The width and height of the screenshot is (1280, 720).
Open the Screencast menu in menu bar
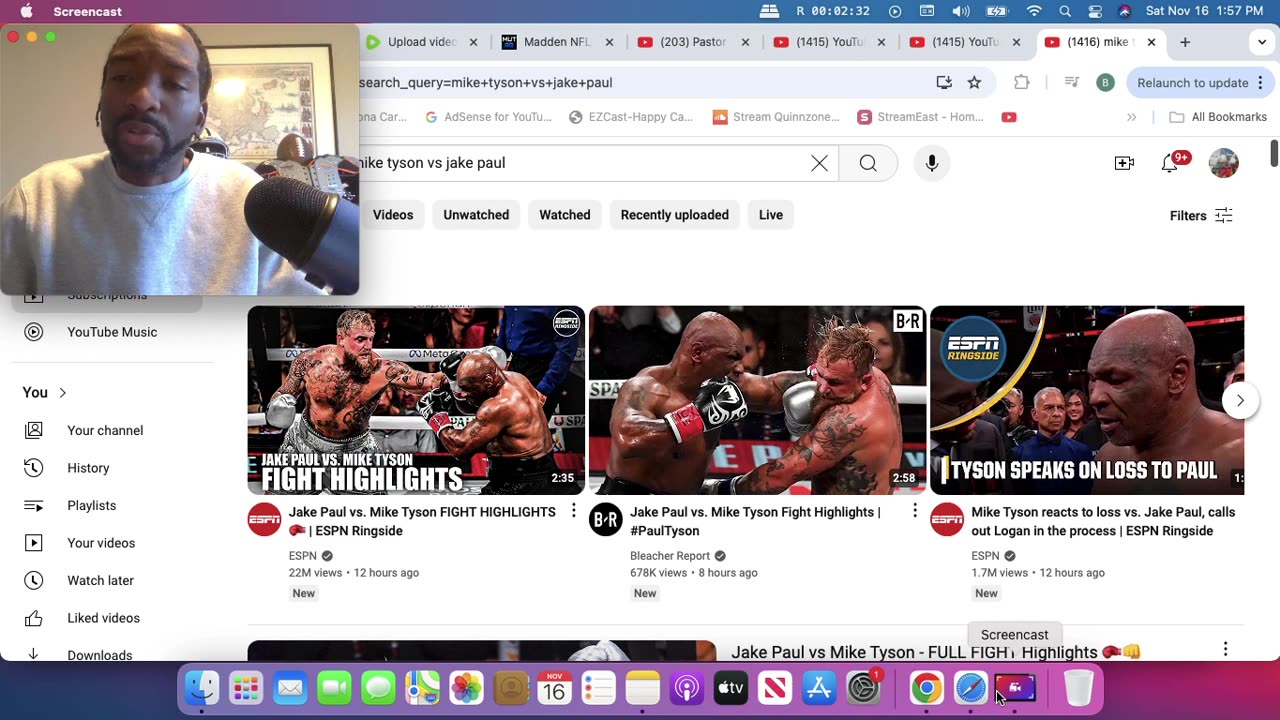tap(87, 11)
